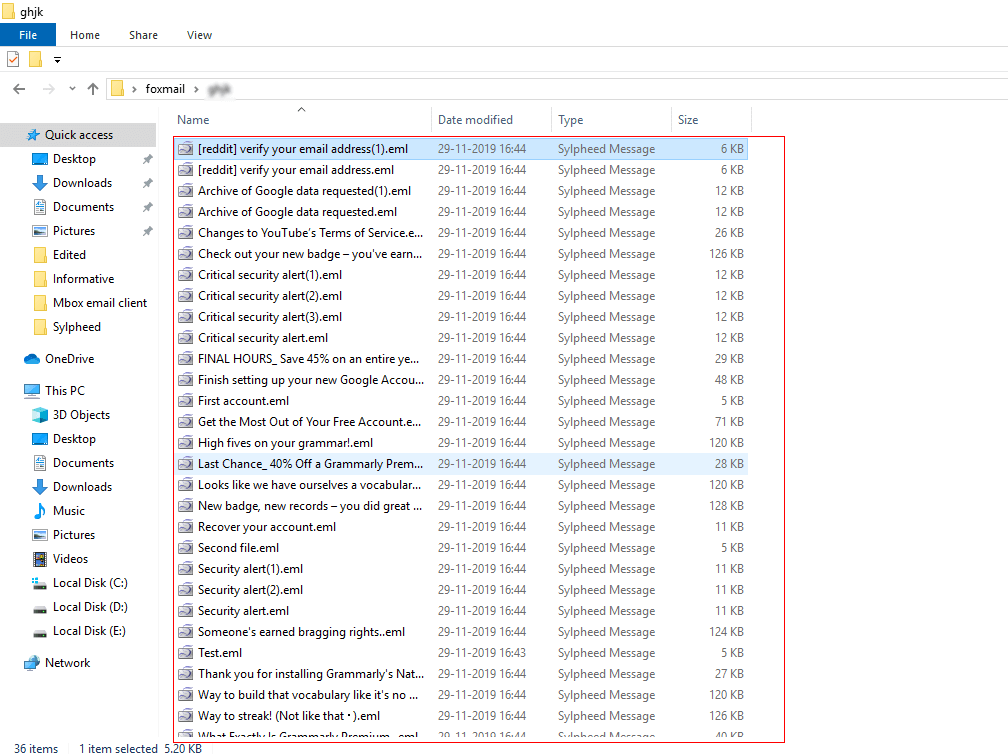Expand the root chevron before foxmail in address bar
The height and width of the screenshot is (756, 1008).
tap(134, 89)
